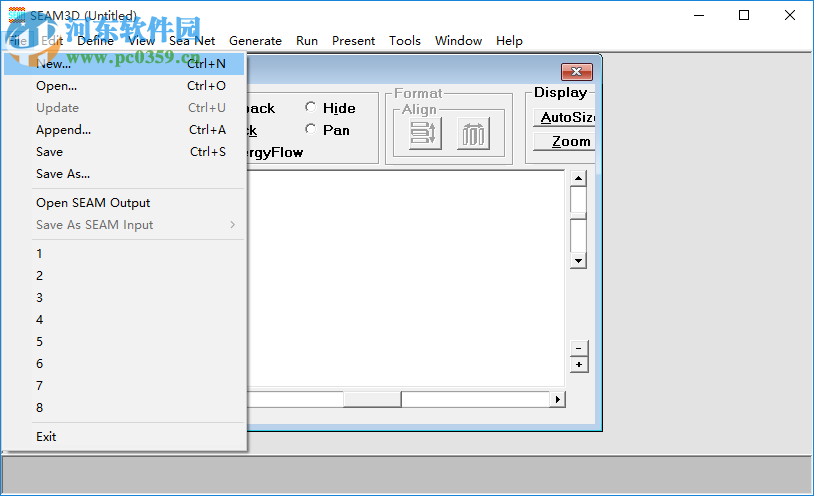
Task: Click the horizontal scrollbar thumb
Action: pos(372,399)
